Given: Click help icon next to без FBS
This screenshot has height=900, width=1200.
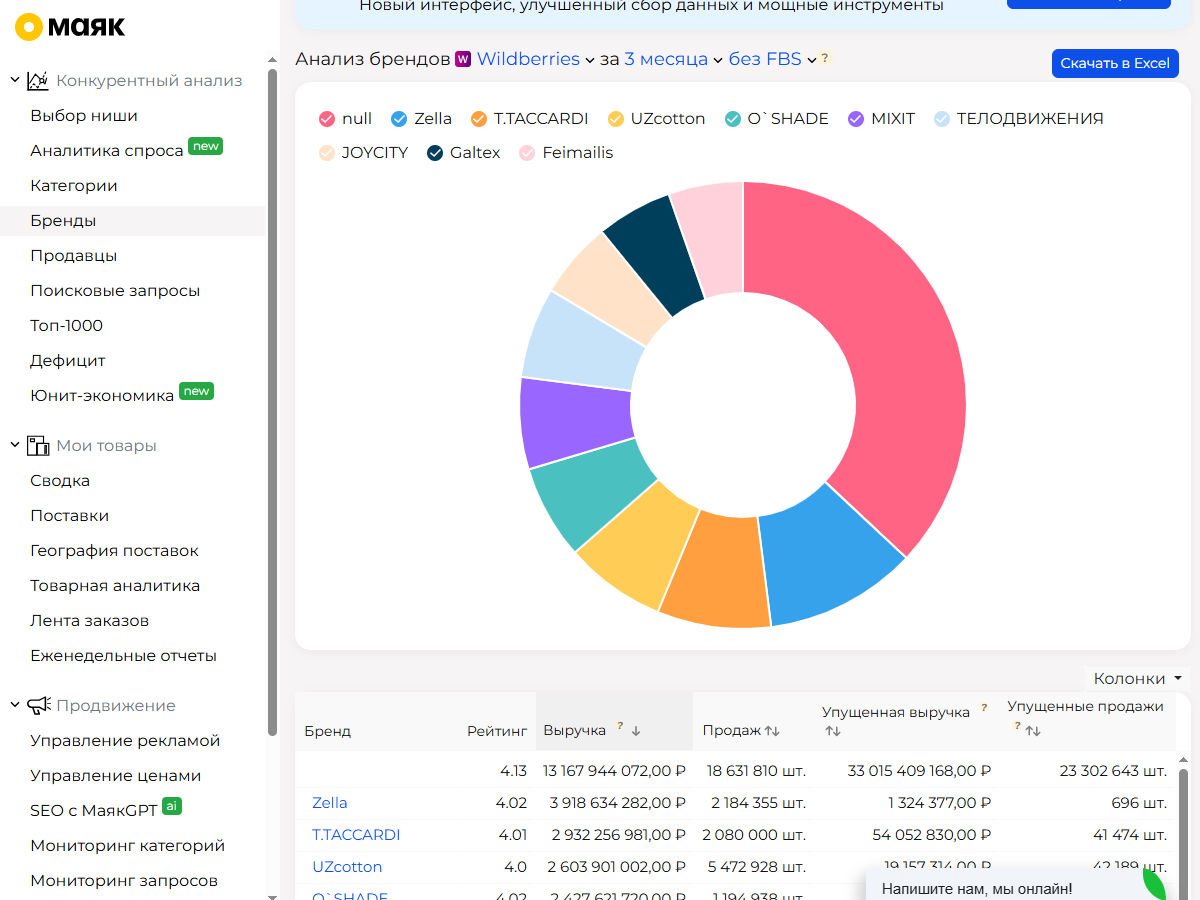Looking at the screenshot, I should (825, 59).
